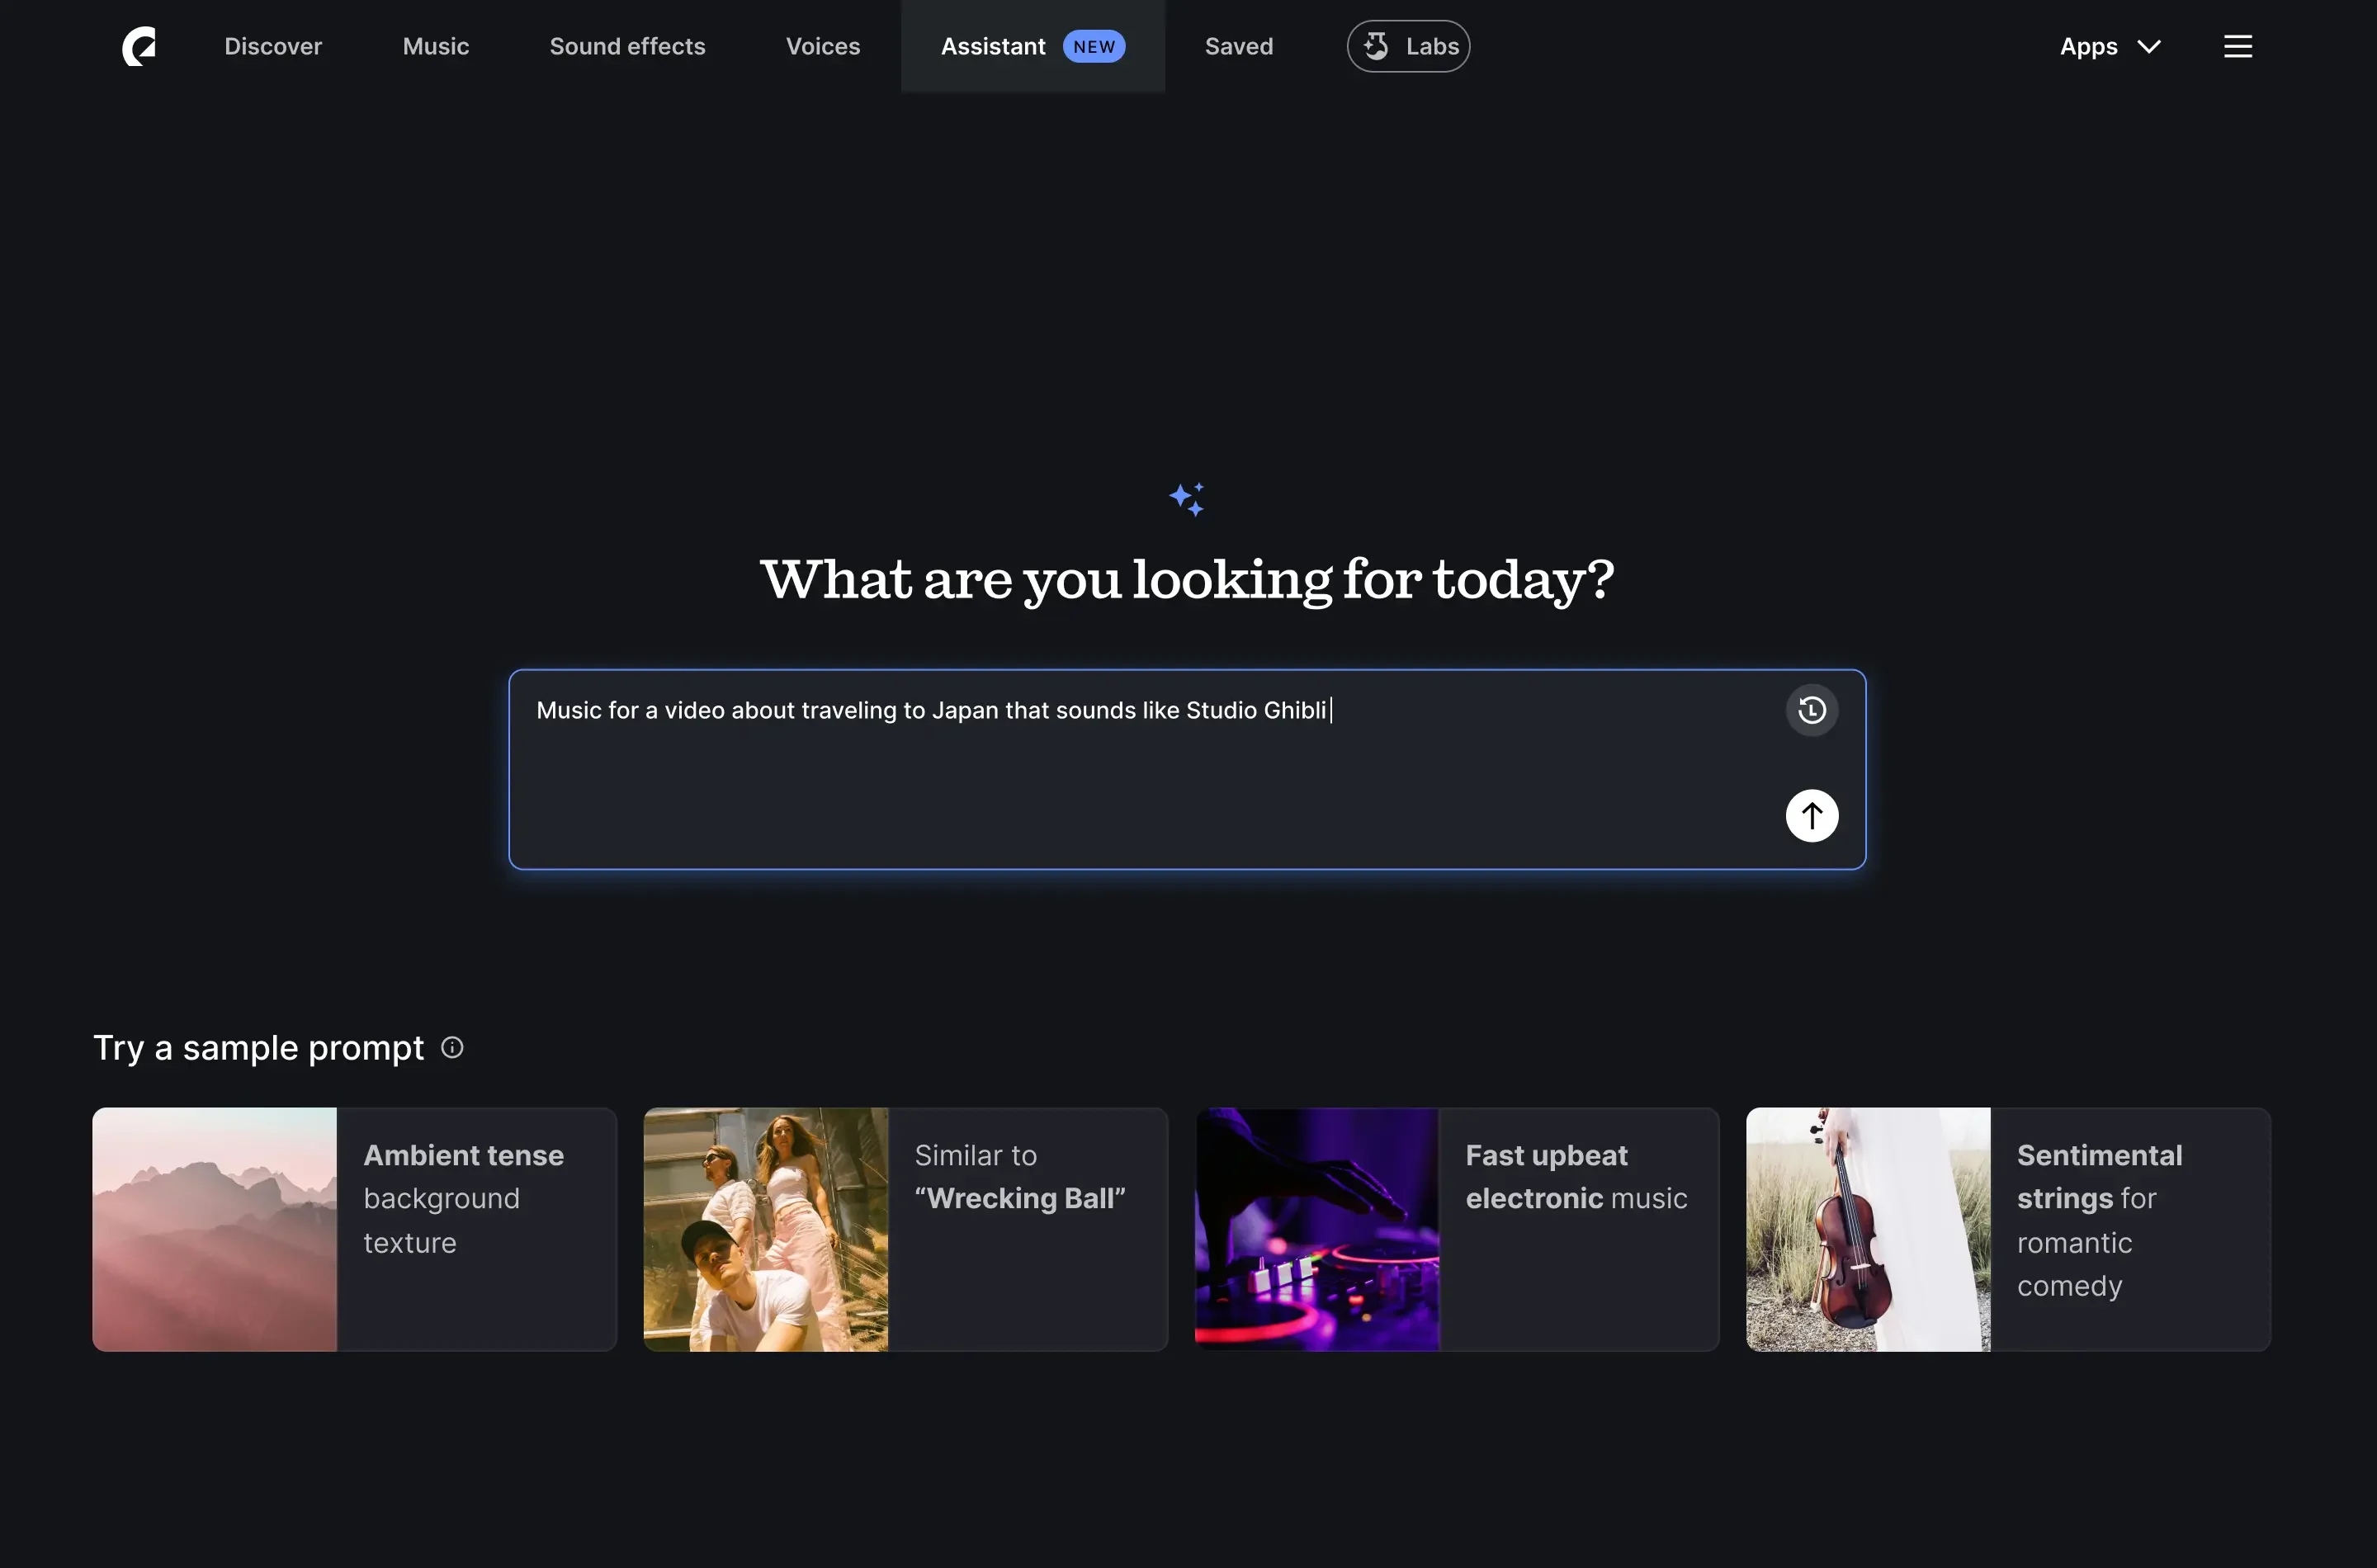Open the Music tab
Image resolution: width=2377 pixels, height=1568 pixels.
pyautogui.click(x=435, y=47)
